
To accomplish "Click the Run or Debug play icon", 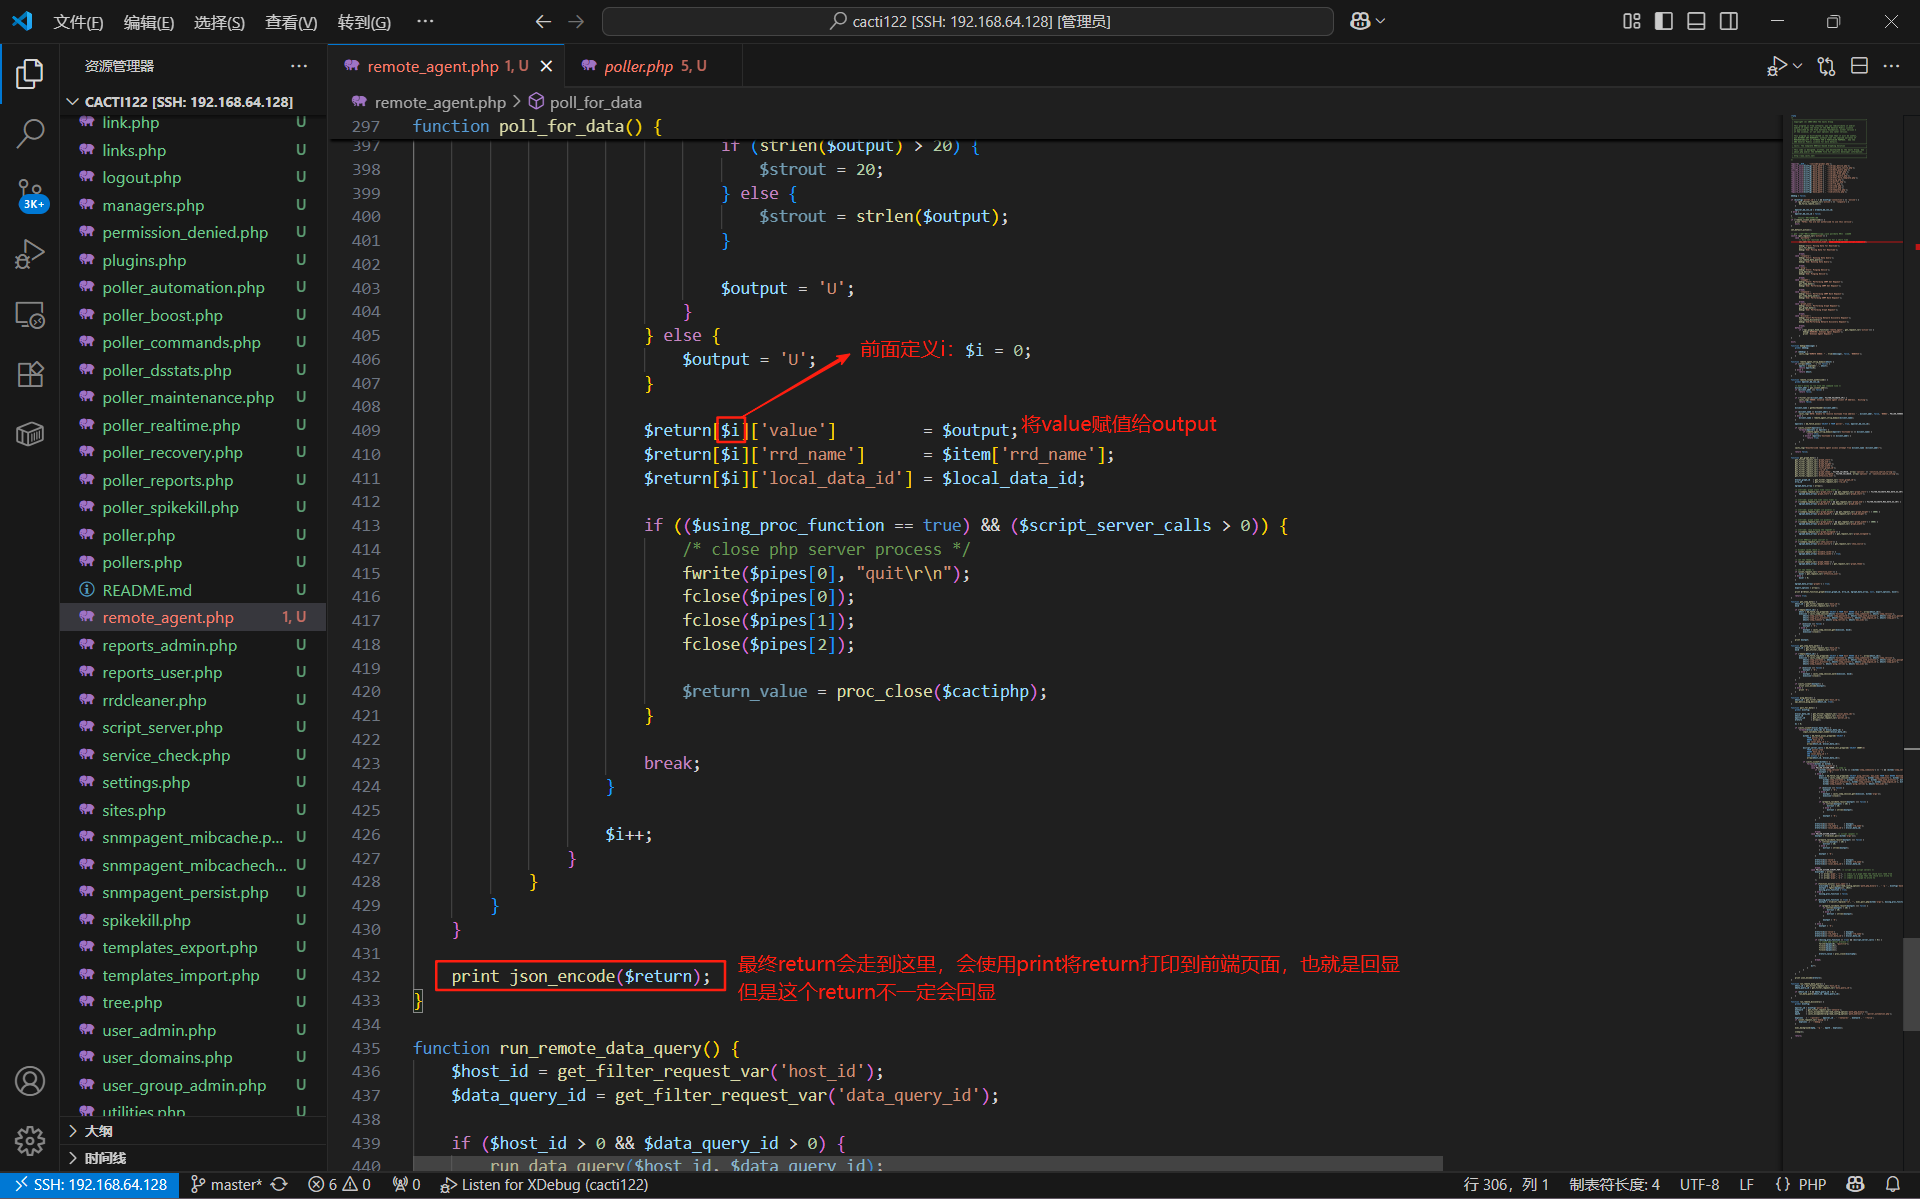I will tap(1777, 66).
